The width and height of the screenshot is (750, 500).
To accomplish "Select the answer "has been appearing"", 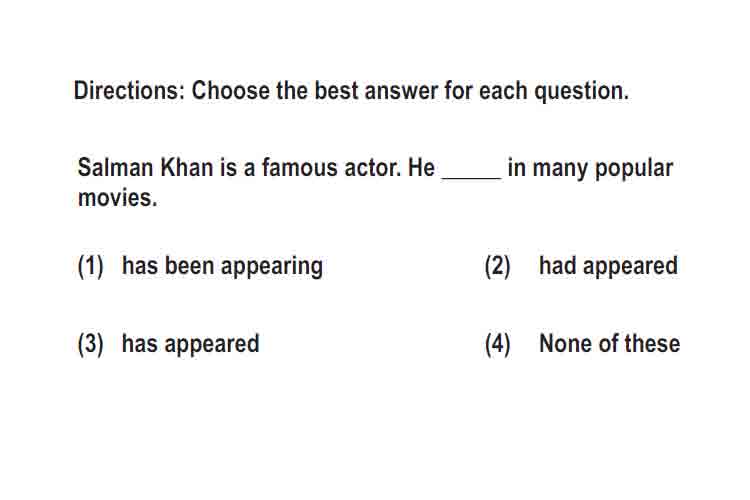I will [x=222, y=267].
